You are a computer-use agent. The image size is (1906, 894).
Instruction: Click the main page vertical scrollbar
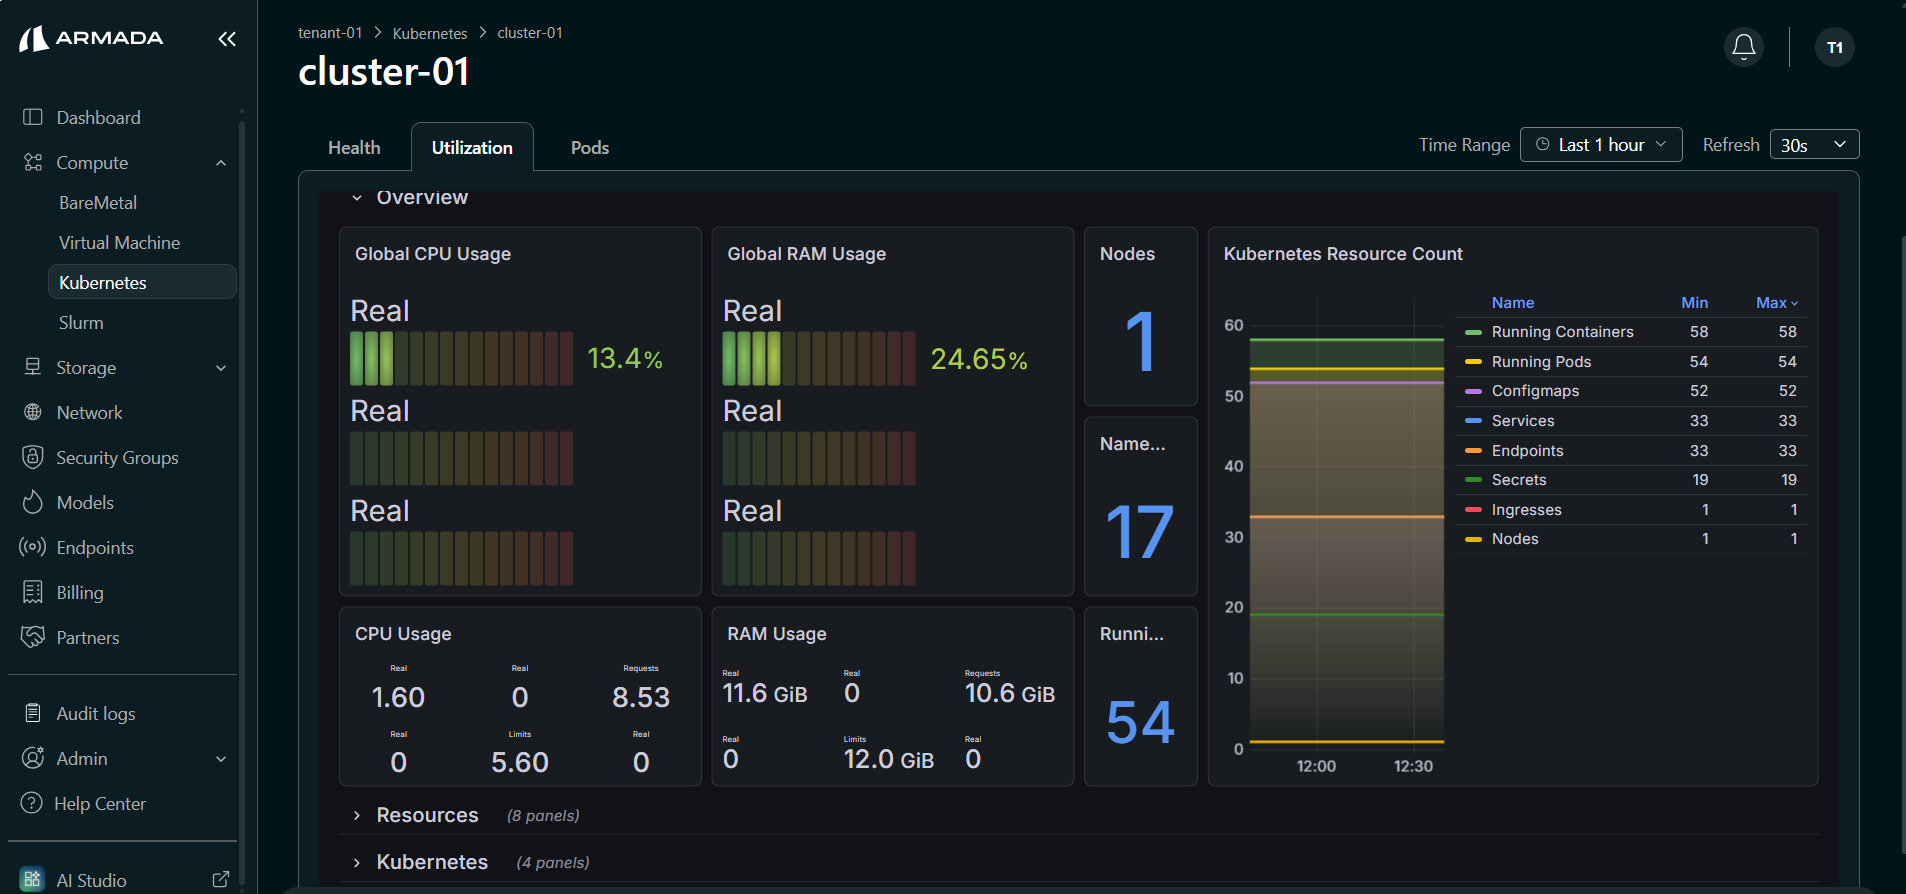(1902, 545)
